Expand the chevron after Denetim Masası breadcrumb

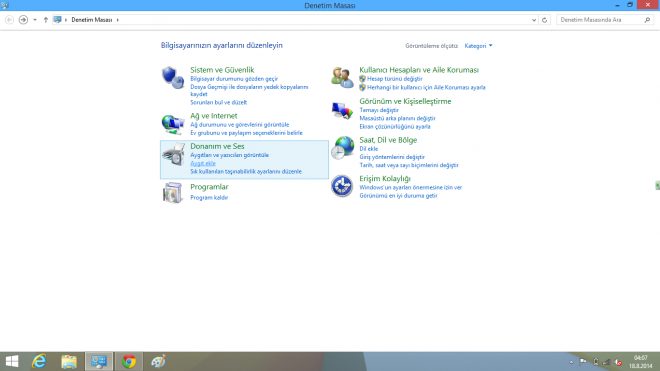click(117, 20)
